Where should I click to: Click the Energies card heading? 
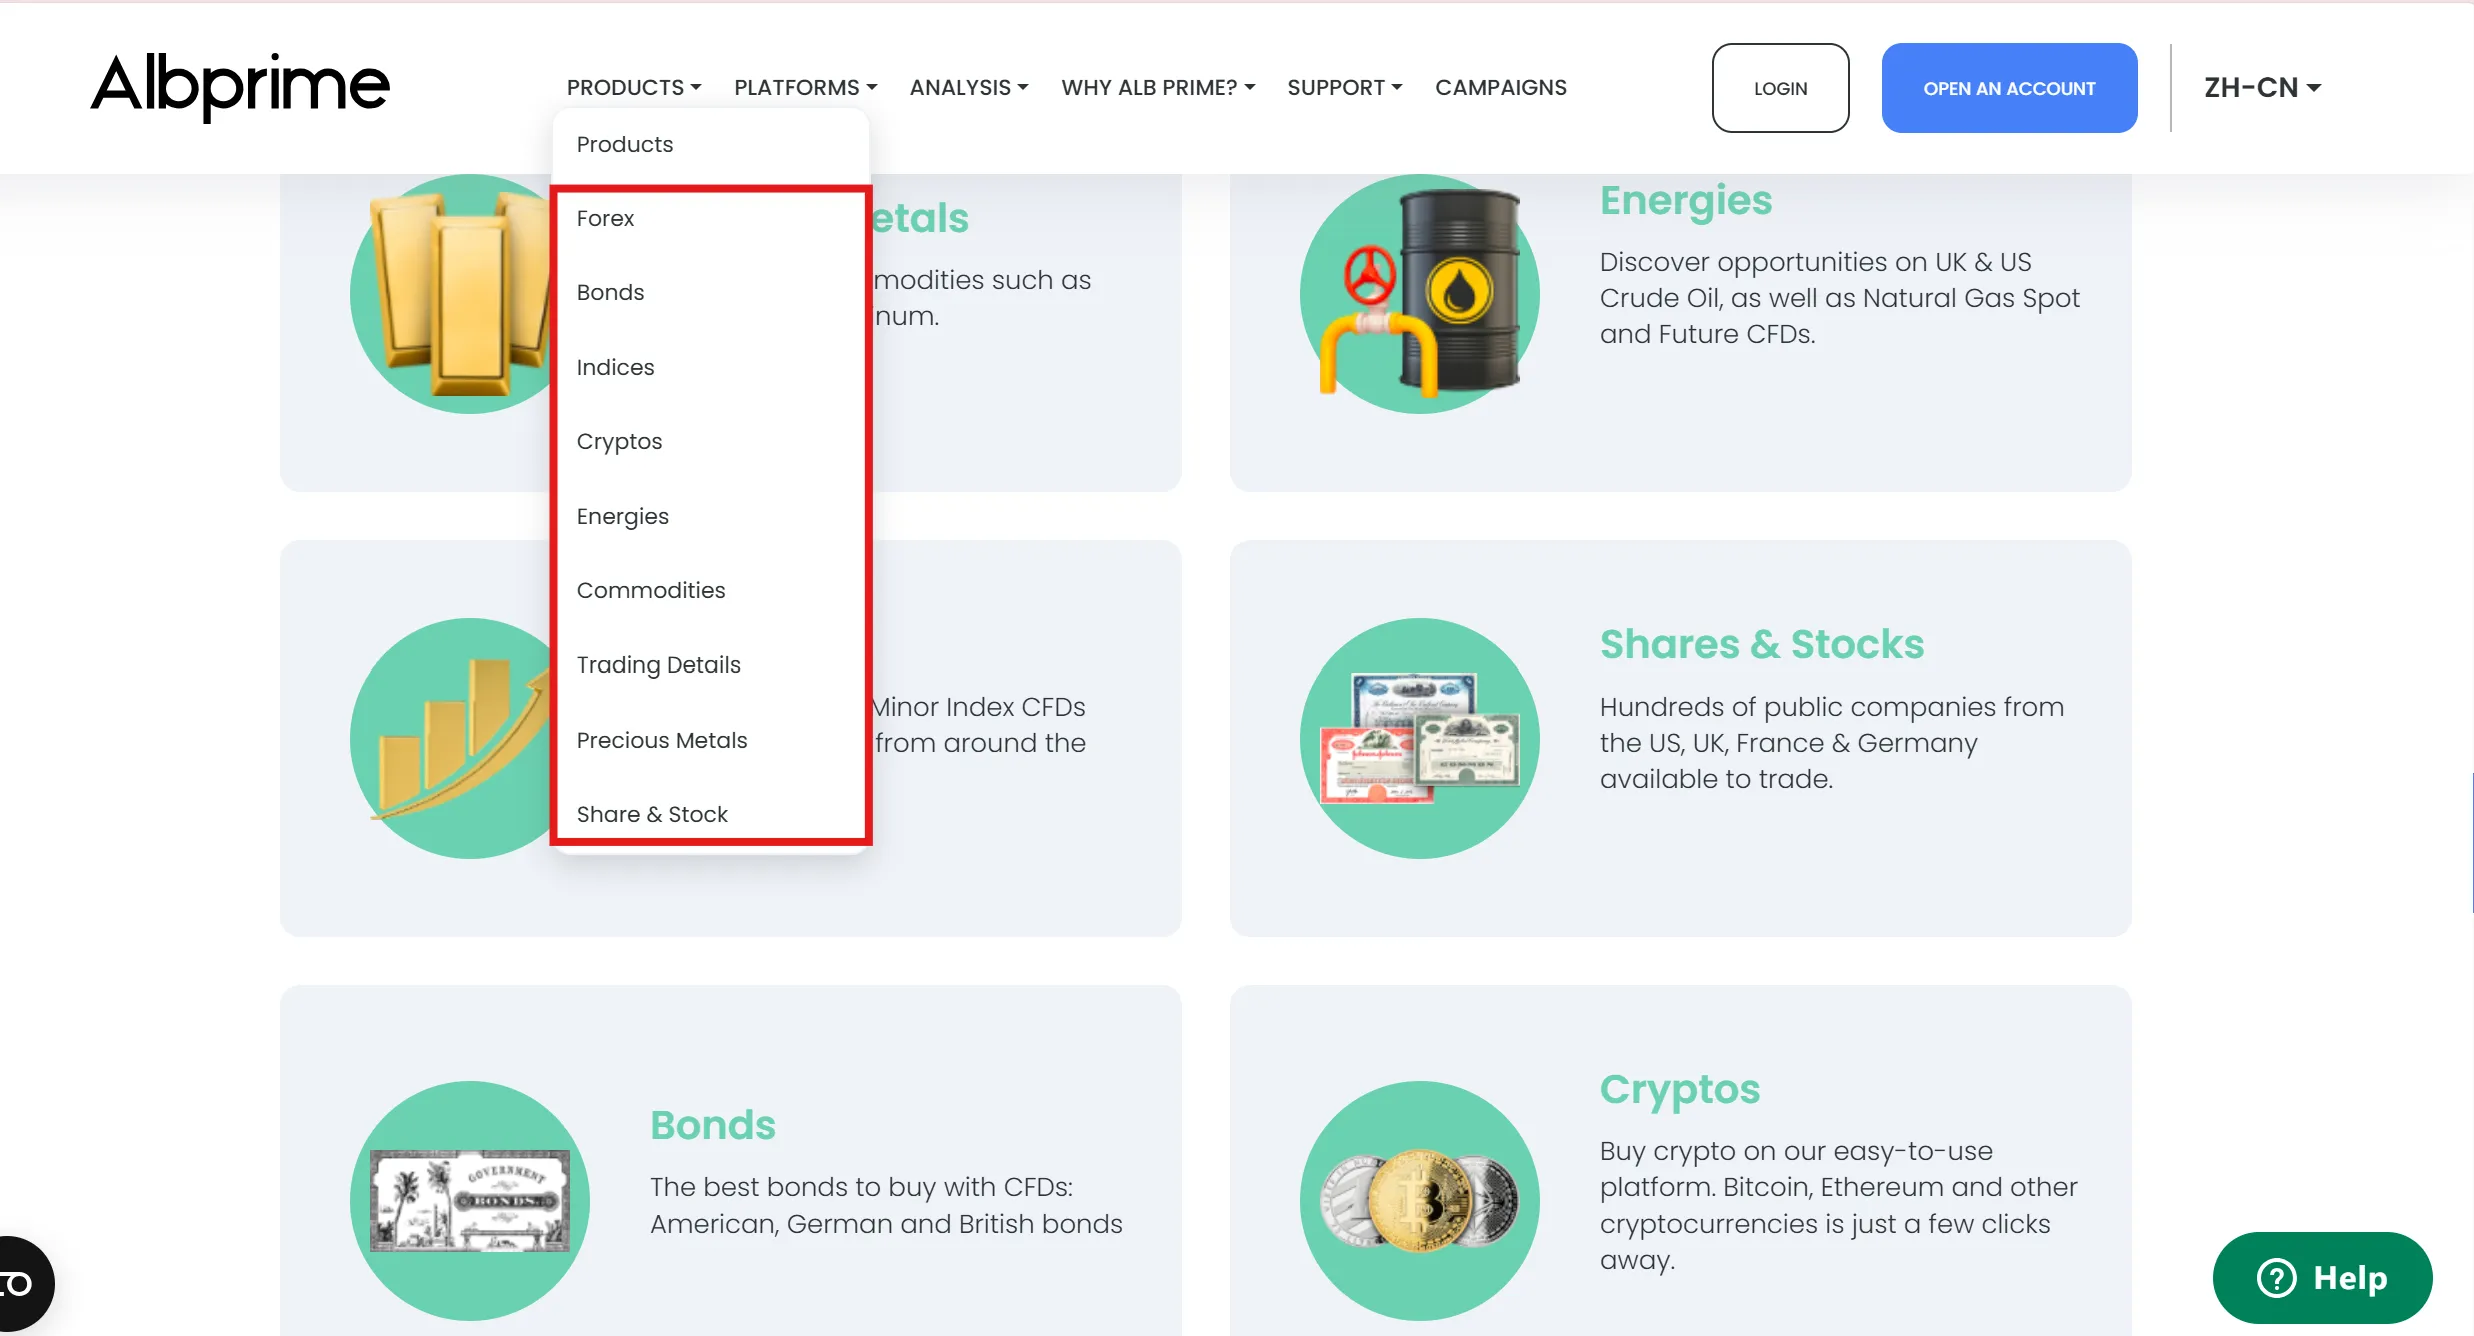1686,200
